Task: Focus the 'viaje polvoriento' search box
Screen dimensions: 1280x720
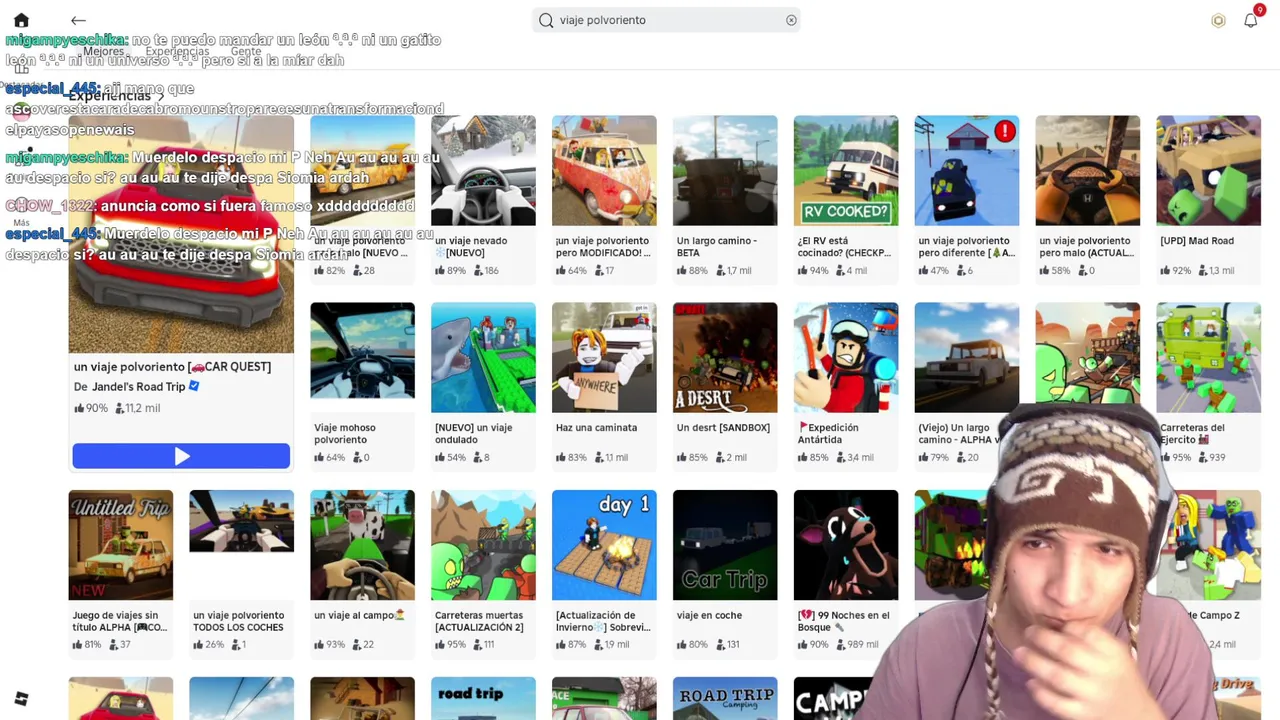Action: pyautogui.click(x=668, y=20)
